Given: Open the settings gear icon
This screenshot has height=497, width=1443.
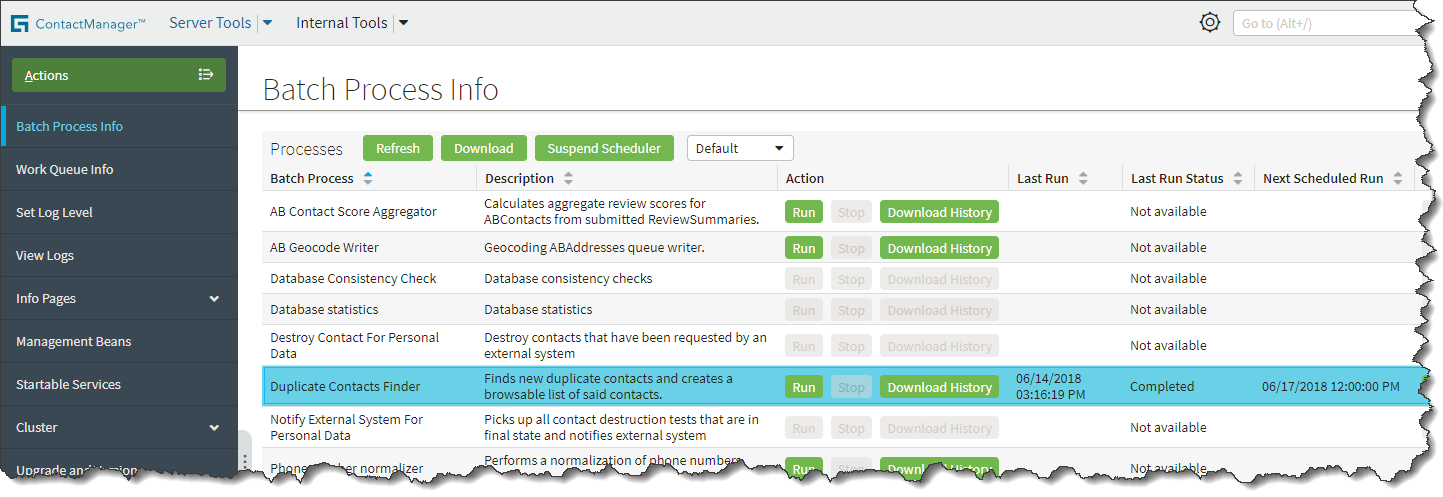Looking at the screenshot, I should pyautogui.click(x=1210, y=23).
